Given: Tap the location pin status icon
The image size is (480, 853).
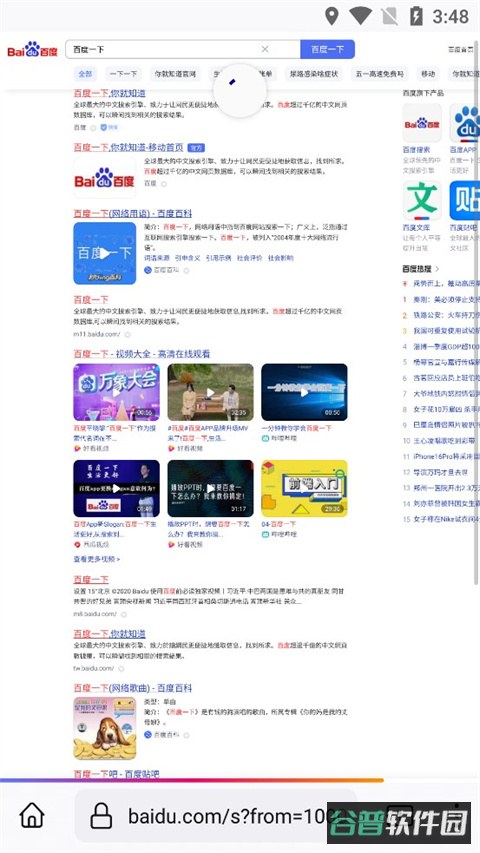Looking at the screenshot, I should pyautogui.click(x=331, y=16).
